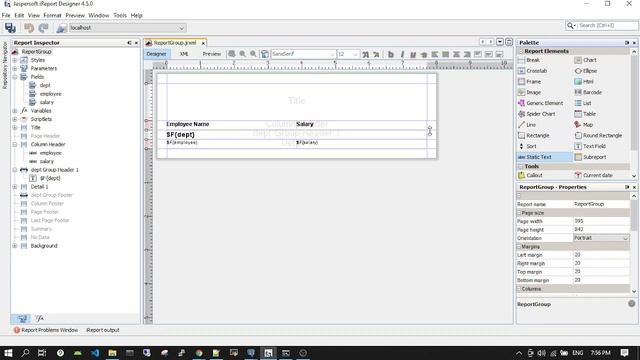Select the Current date tool in palette
Screen dimensions: 640x360
click(593, 175)
